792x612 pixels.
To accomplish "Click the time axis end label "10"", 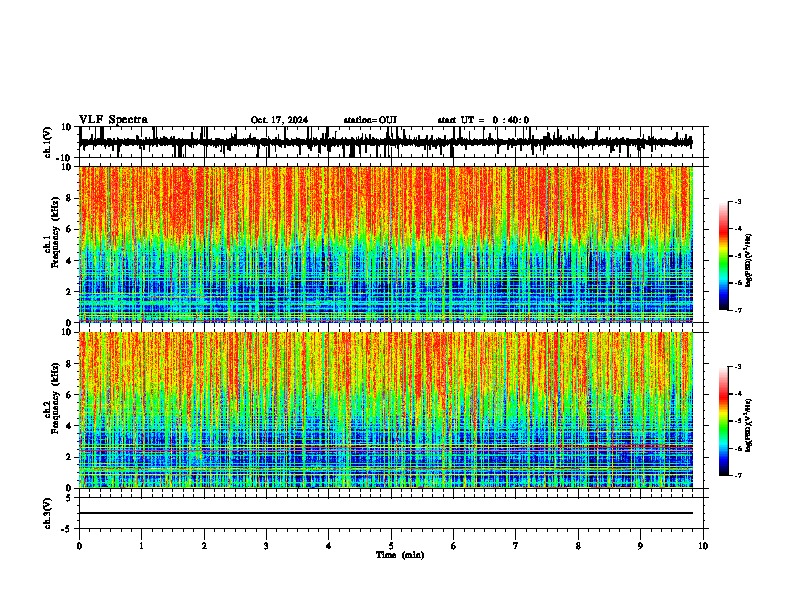I will [x=703, y=546].
